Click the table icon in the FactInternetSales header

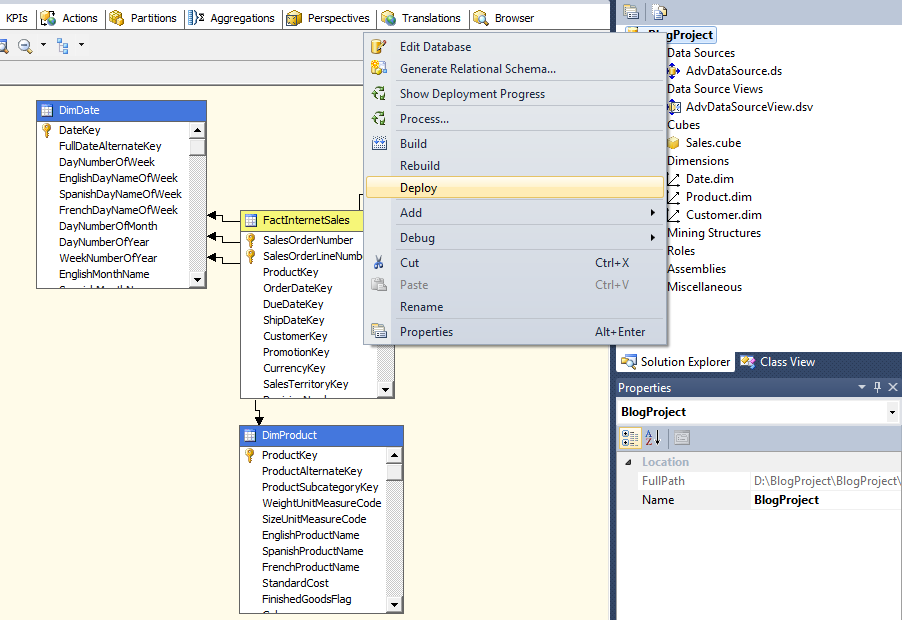(x=251, y=220)
